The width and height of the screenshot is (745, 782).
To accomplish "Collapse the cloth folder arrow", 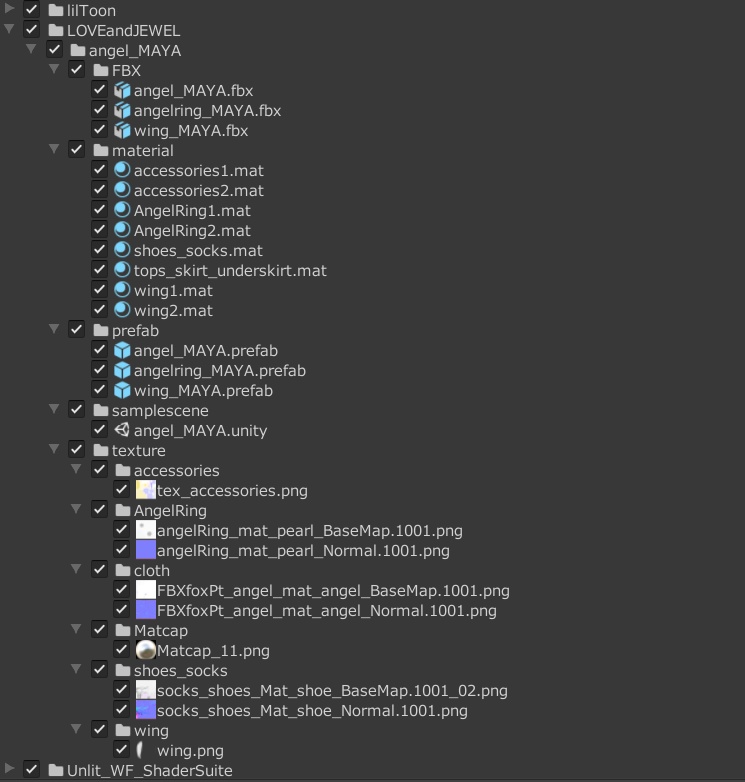I will click(76, 569).
